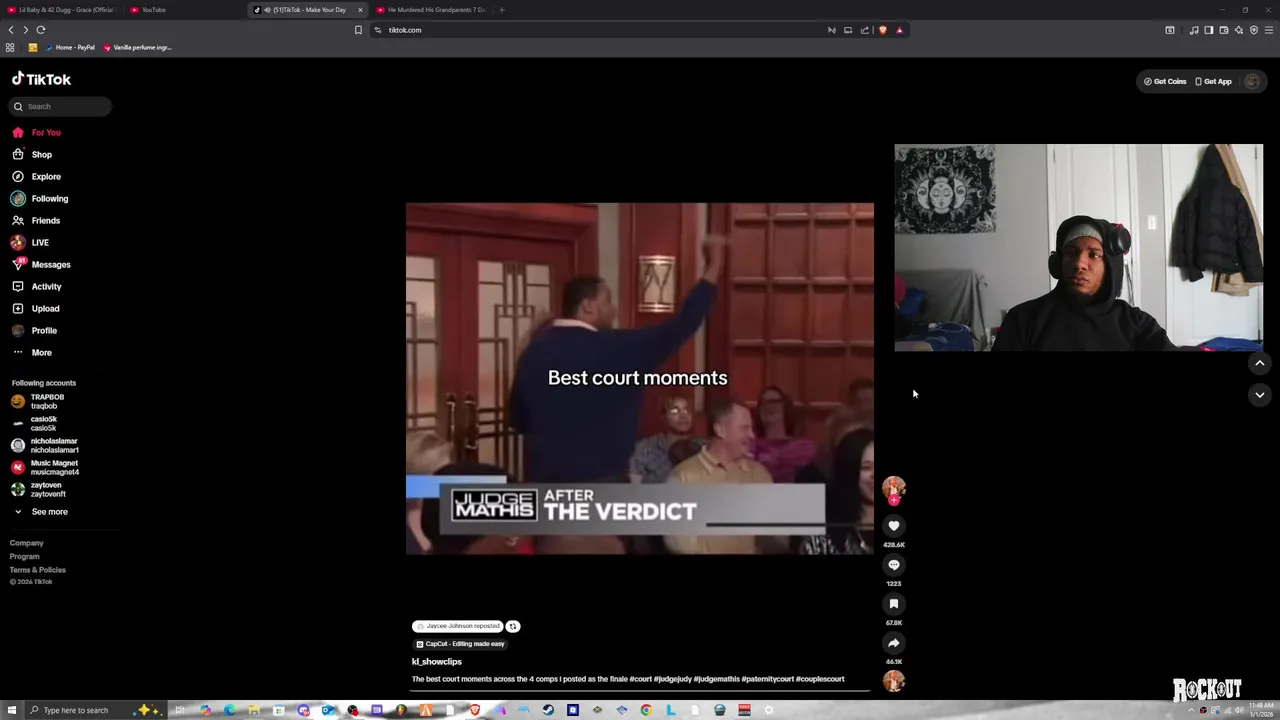Switch to the YouTube browser tab

[x=180, y=10]
